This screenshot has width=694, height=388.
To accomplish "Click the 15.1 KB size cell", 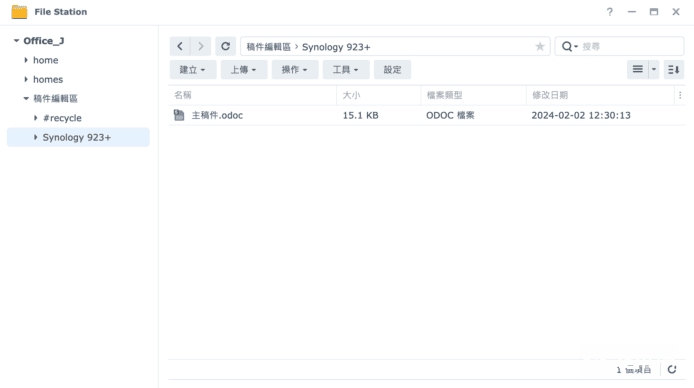I will point(360,115).
